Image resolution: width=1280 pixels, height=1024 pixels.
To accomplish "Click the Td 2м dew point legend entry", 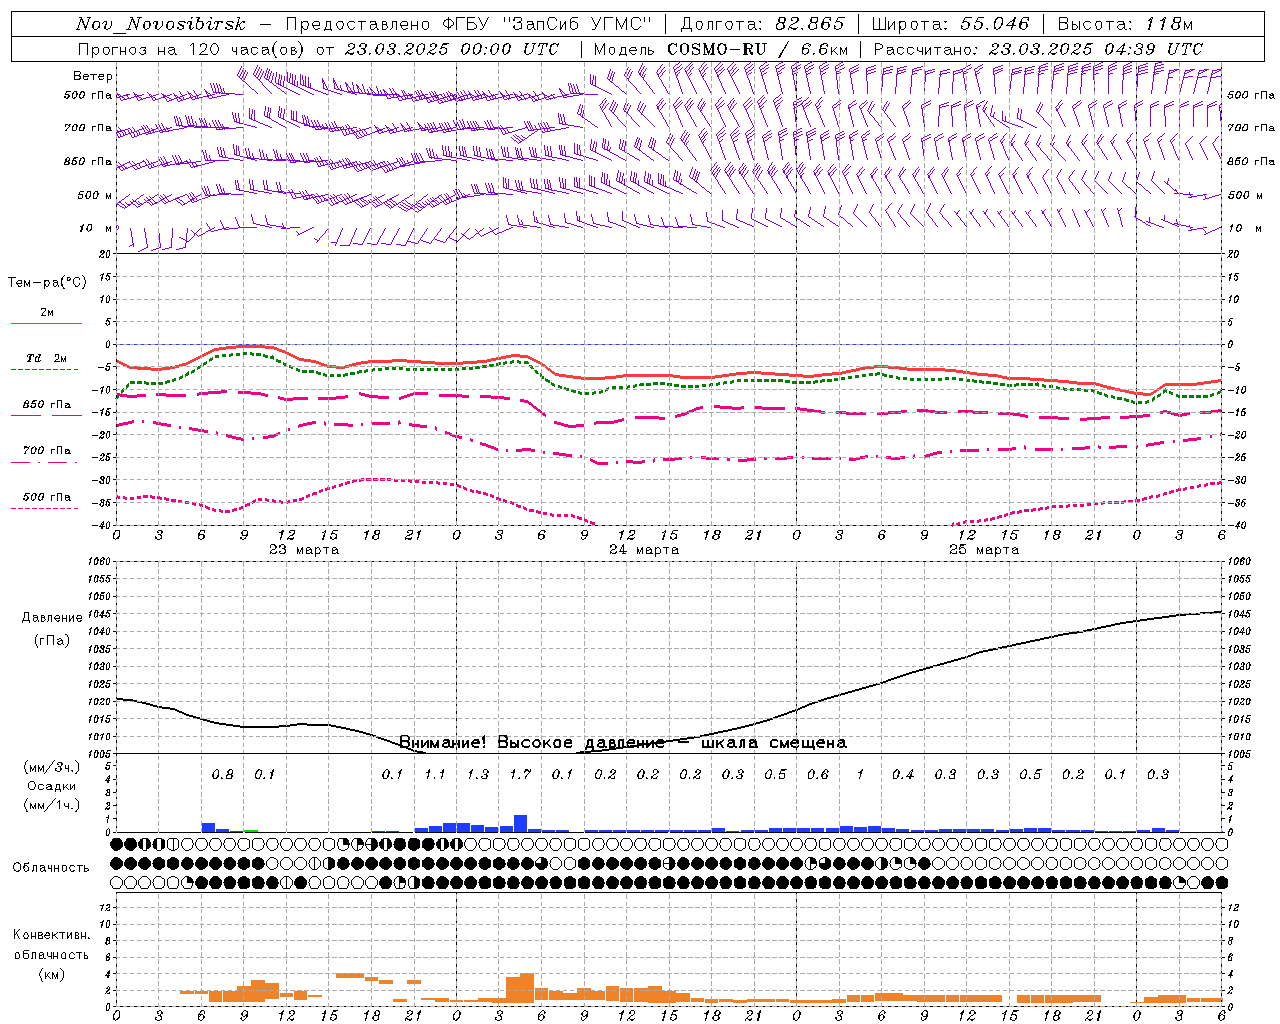I will pos(46,358).
